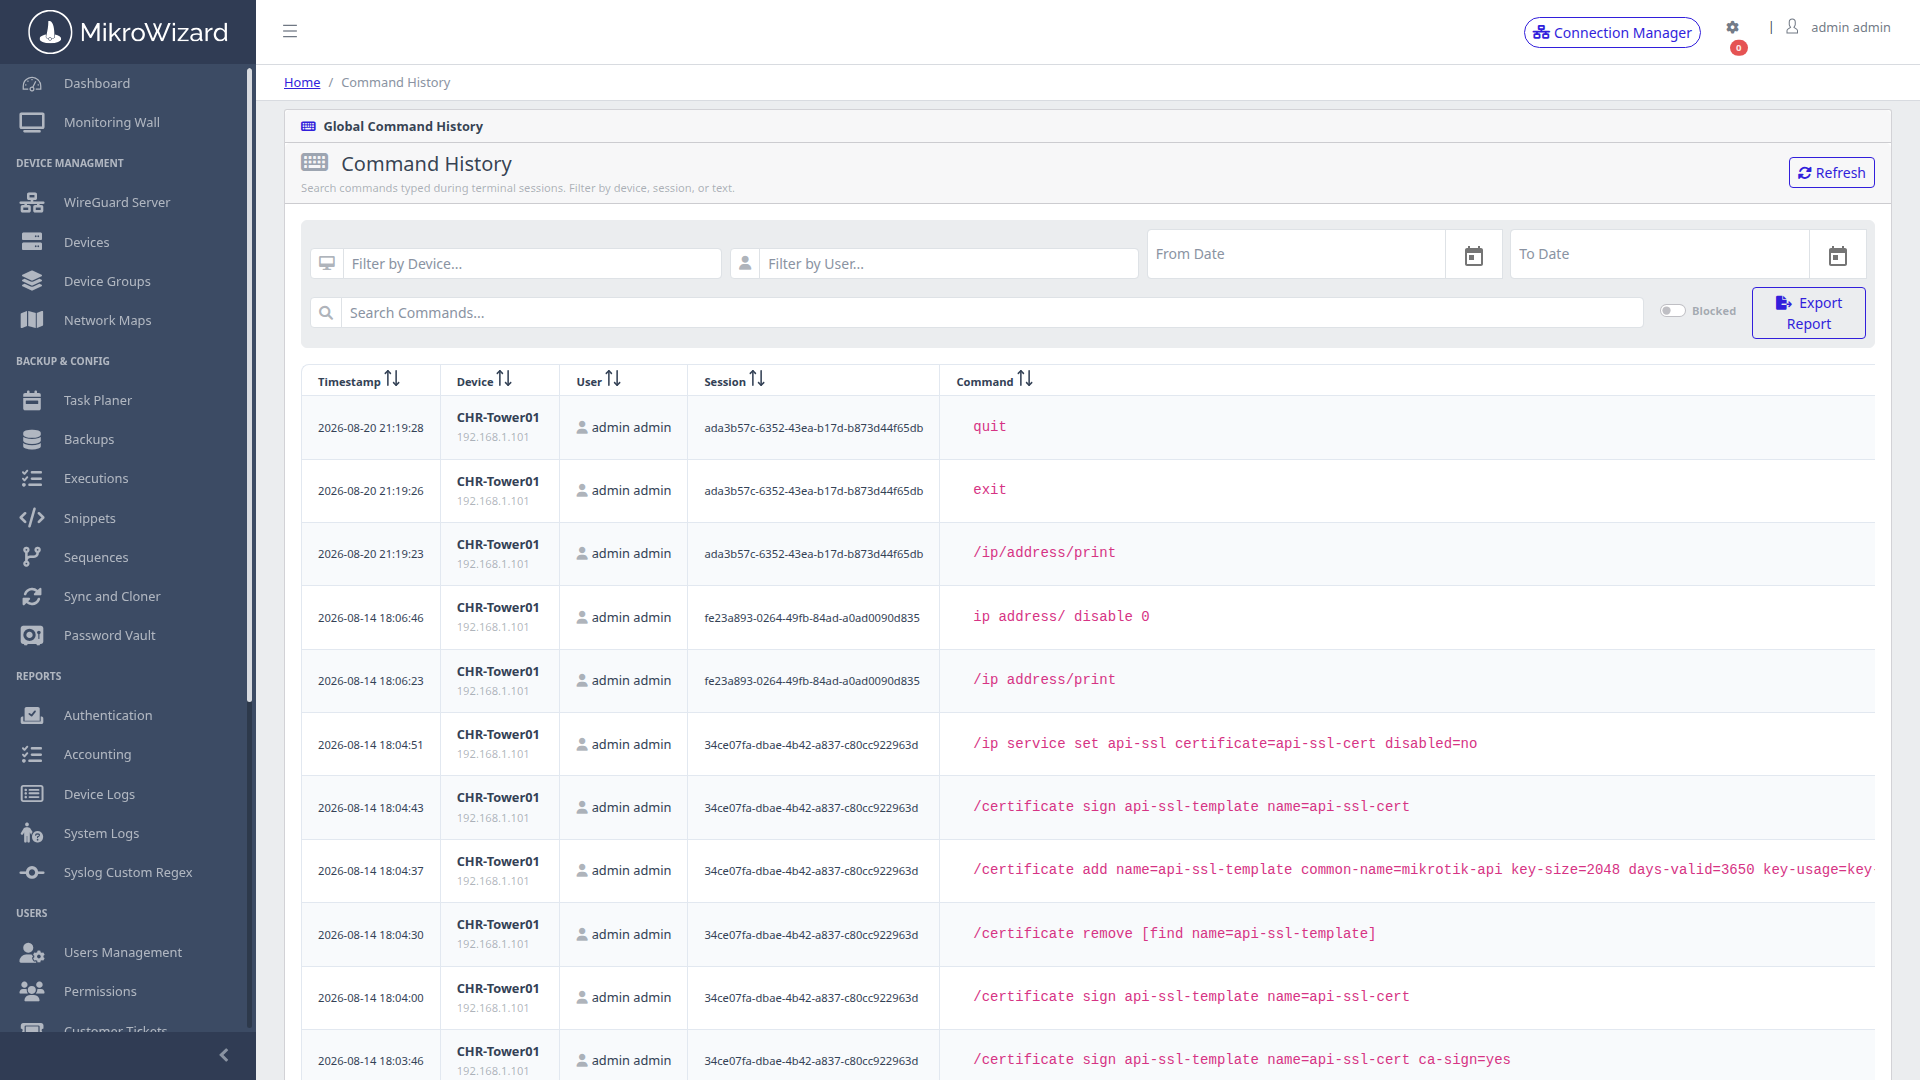Click the System Logs icon

[32, 833]
